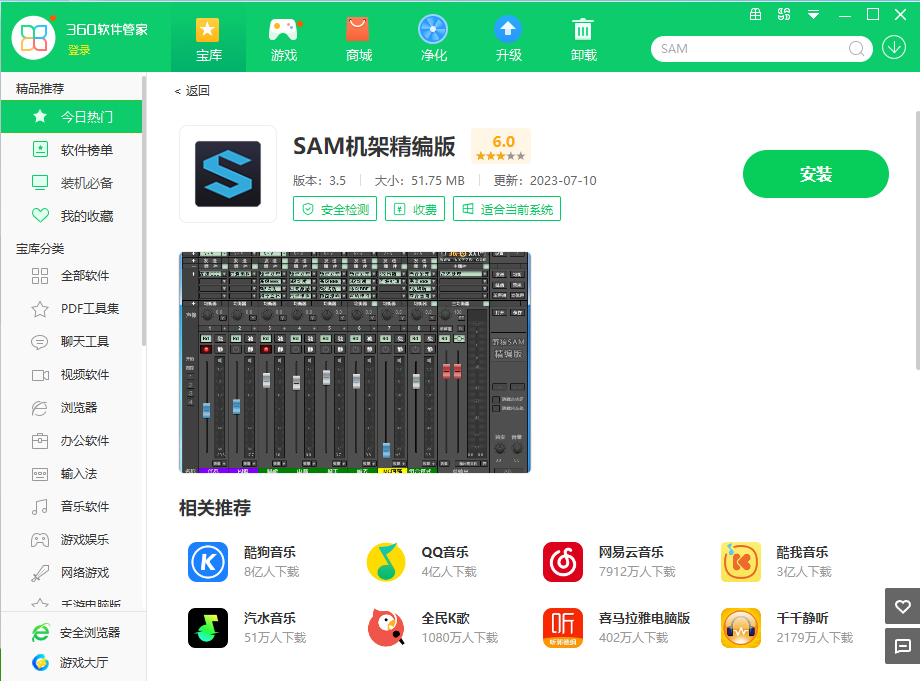Click the 更新: 2023-07-10 text
The width and height of the screenshot is (920, 681).
[545, 181]
